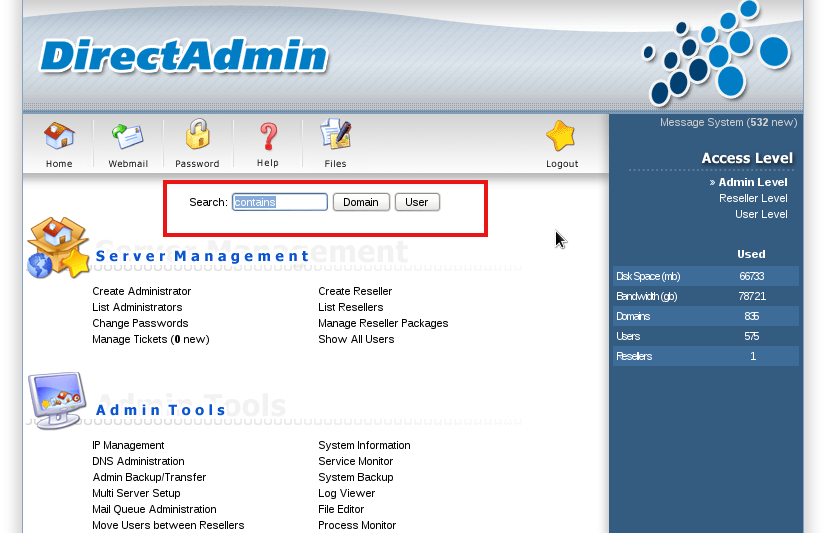The width and height of the screenshot is (831, 533).
Task: Click the Users usage row label
Action: [628, 336]
